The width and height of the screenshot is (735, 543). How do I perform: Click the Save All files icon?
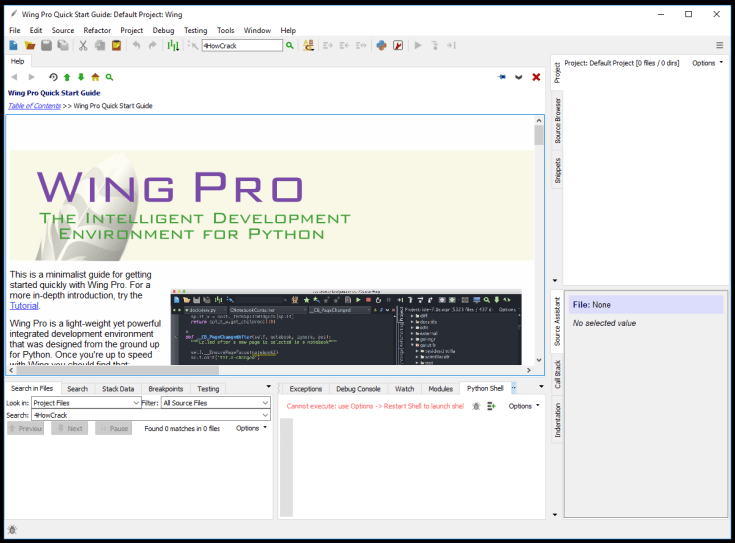63,45
